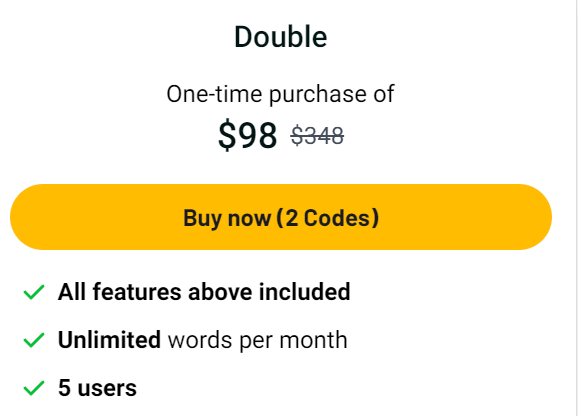The width and height of the screenshot is (578, 416).
Task: Click the word month in the second feature
Action: [313, 340]
